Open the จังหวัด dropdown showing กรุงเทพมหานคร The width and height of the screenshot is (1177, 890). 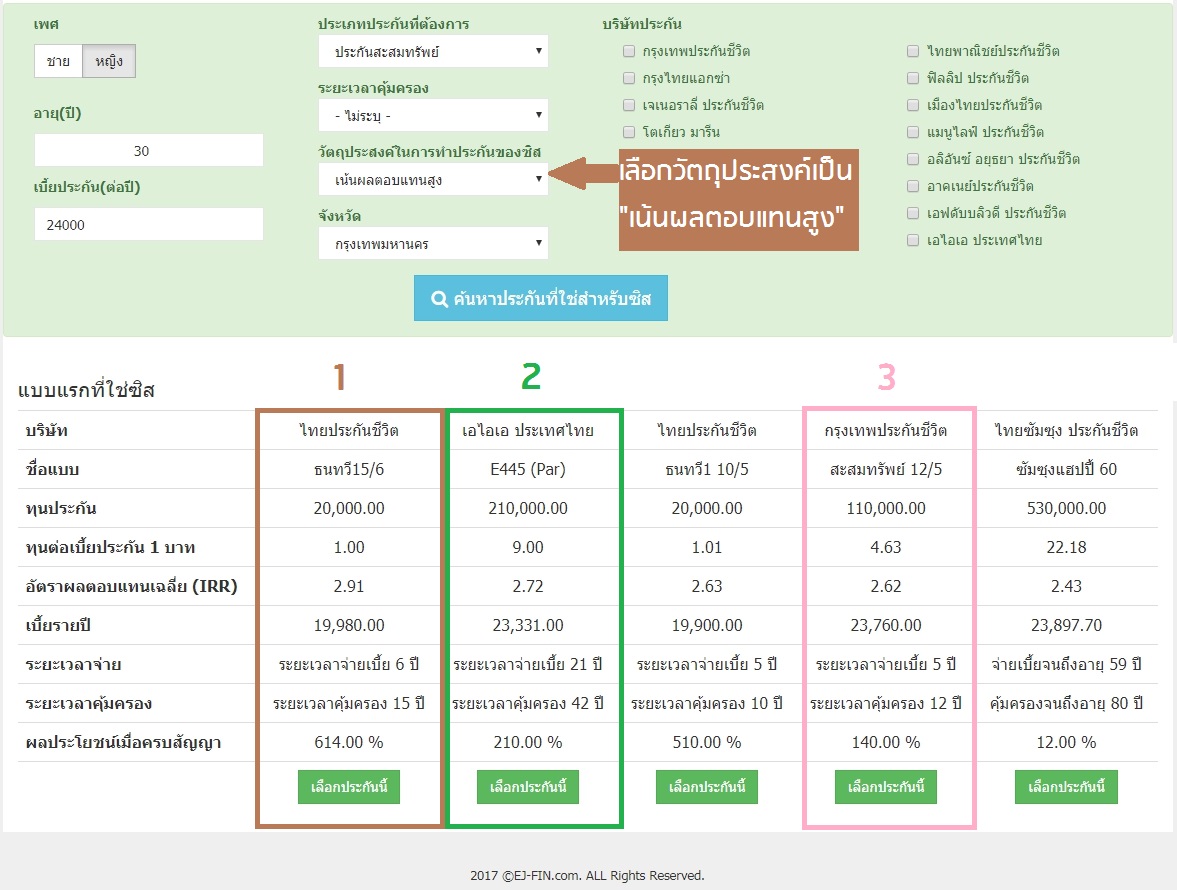[433, 243]
